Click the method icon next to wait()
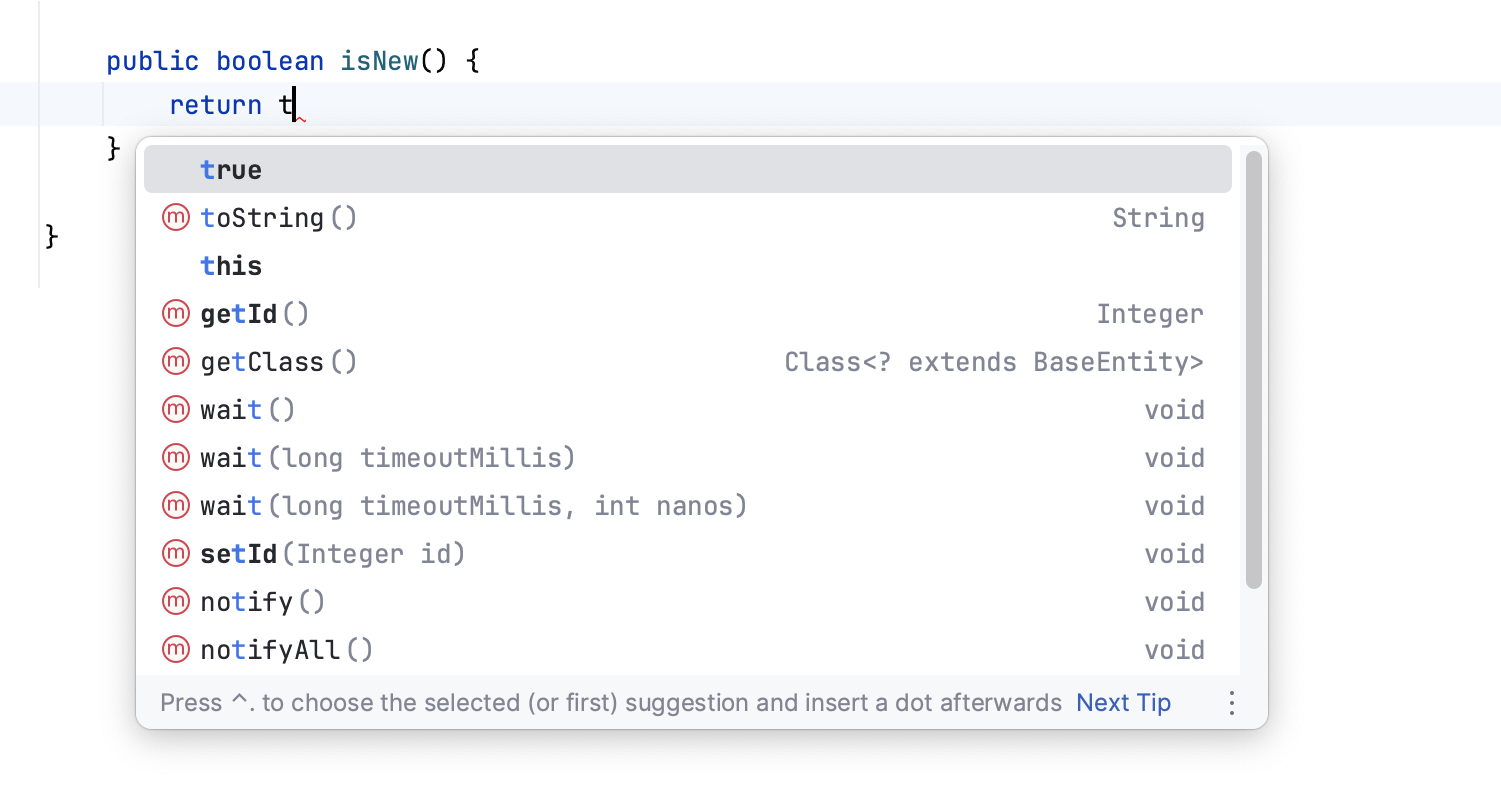 pos(175,409)
